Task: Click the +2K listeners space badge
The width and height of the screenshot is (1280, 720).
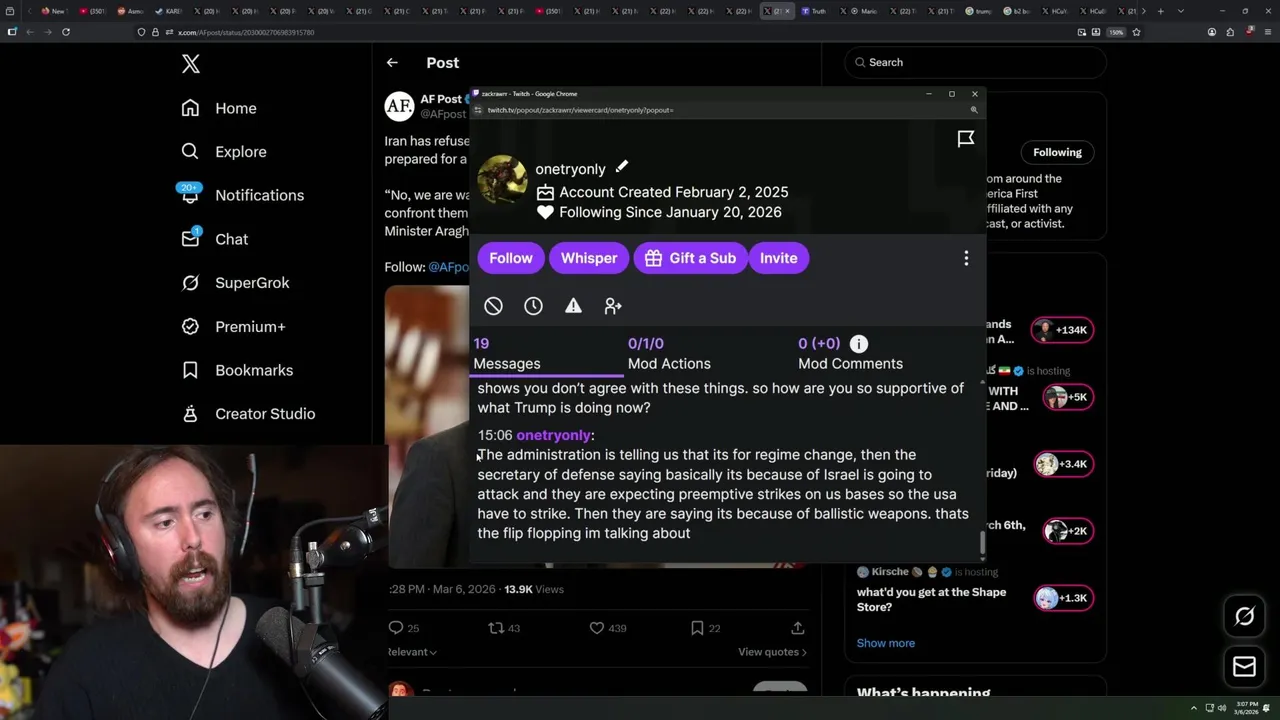Action: [1069, 531]
